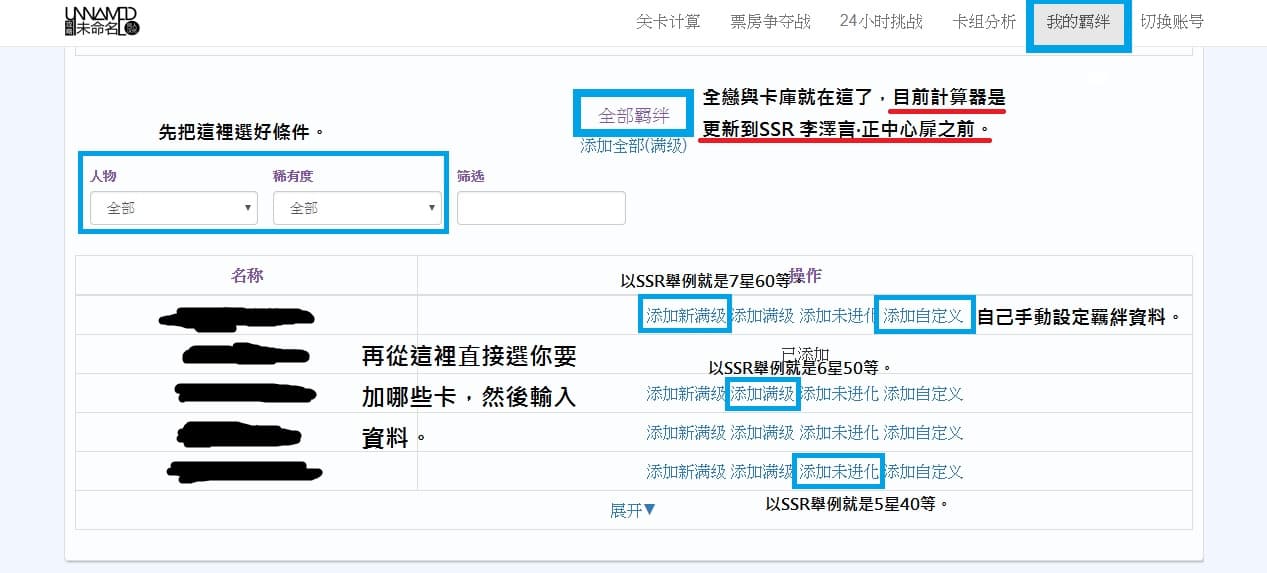The height and width of the screenshot is (573, 1267).
Task: Click the 名称 column header
Action: (247, 275)
